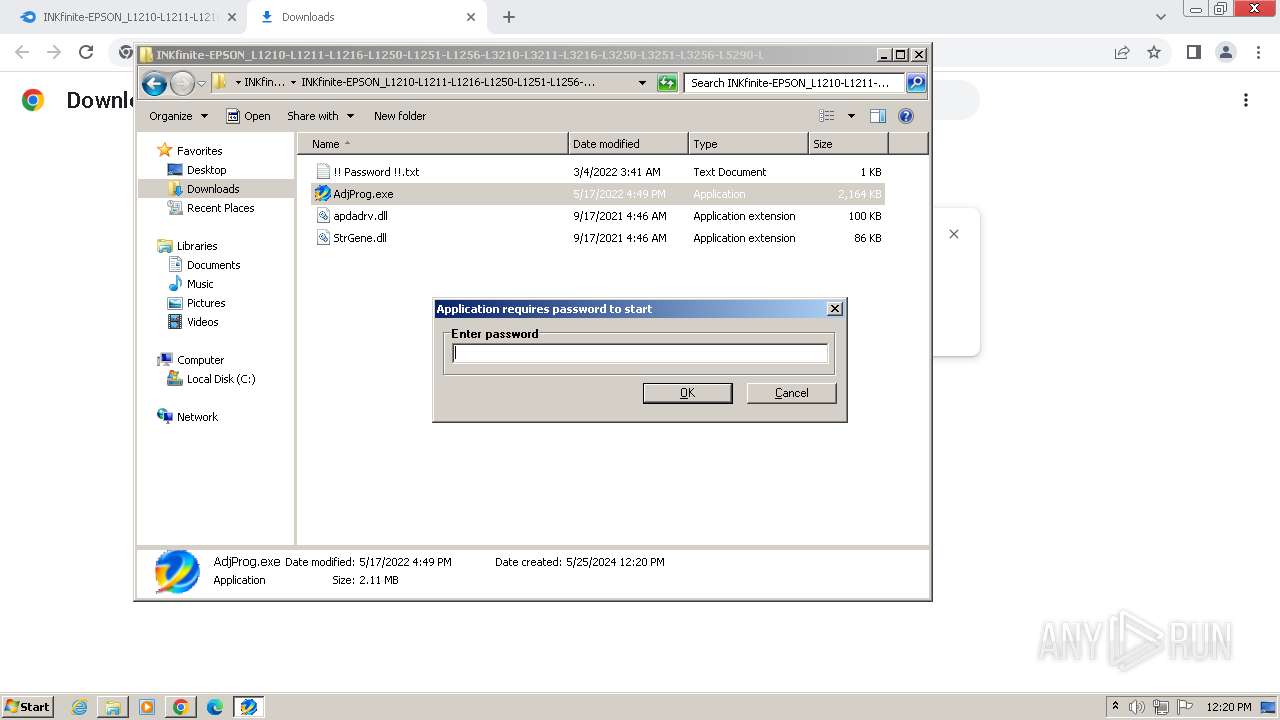This screenshot has height=720, width=1280.
Task: Open Chrome's three-dot main menu
Action: point(1258,52)
